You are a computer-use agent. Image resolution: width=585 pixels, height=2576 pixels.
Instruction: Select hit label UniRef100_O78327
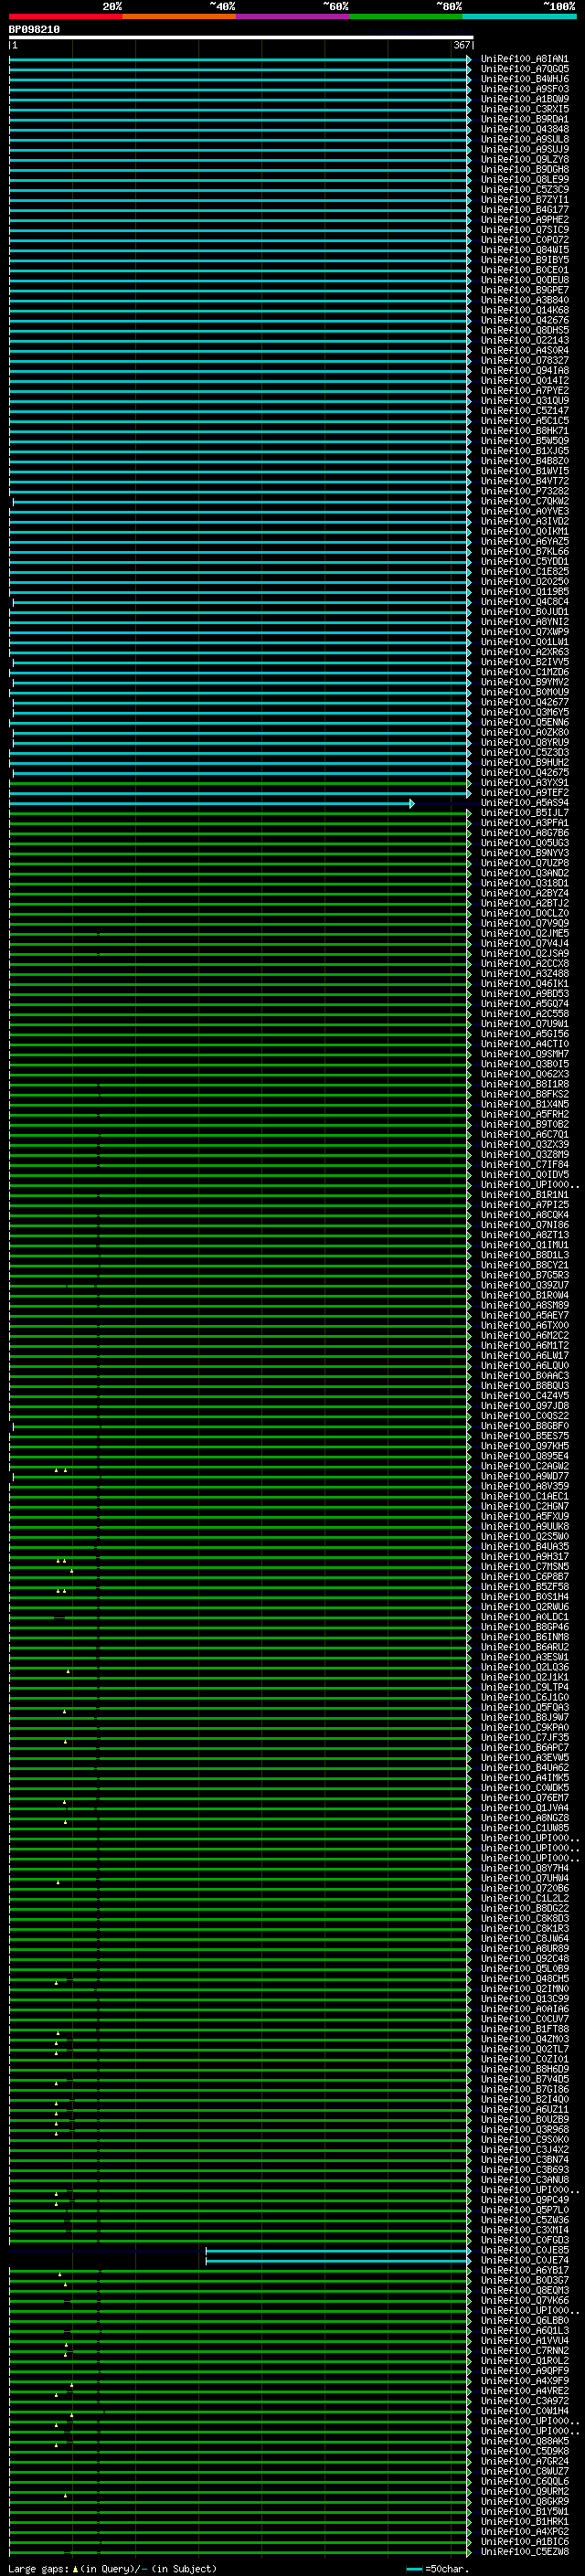525,360
